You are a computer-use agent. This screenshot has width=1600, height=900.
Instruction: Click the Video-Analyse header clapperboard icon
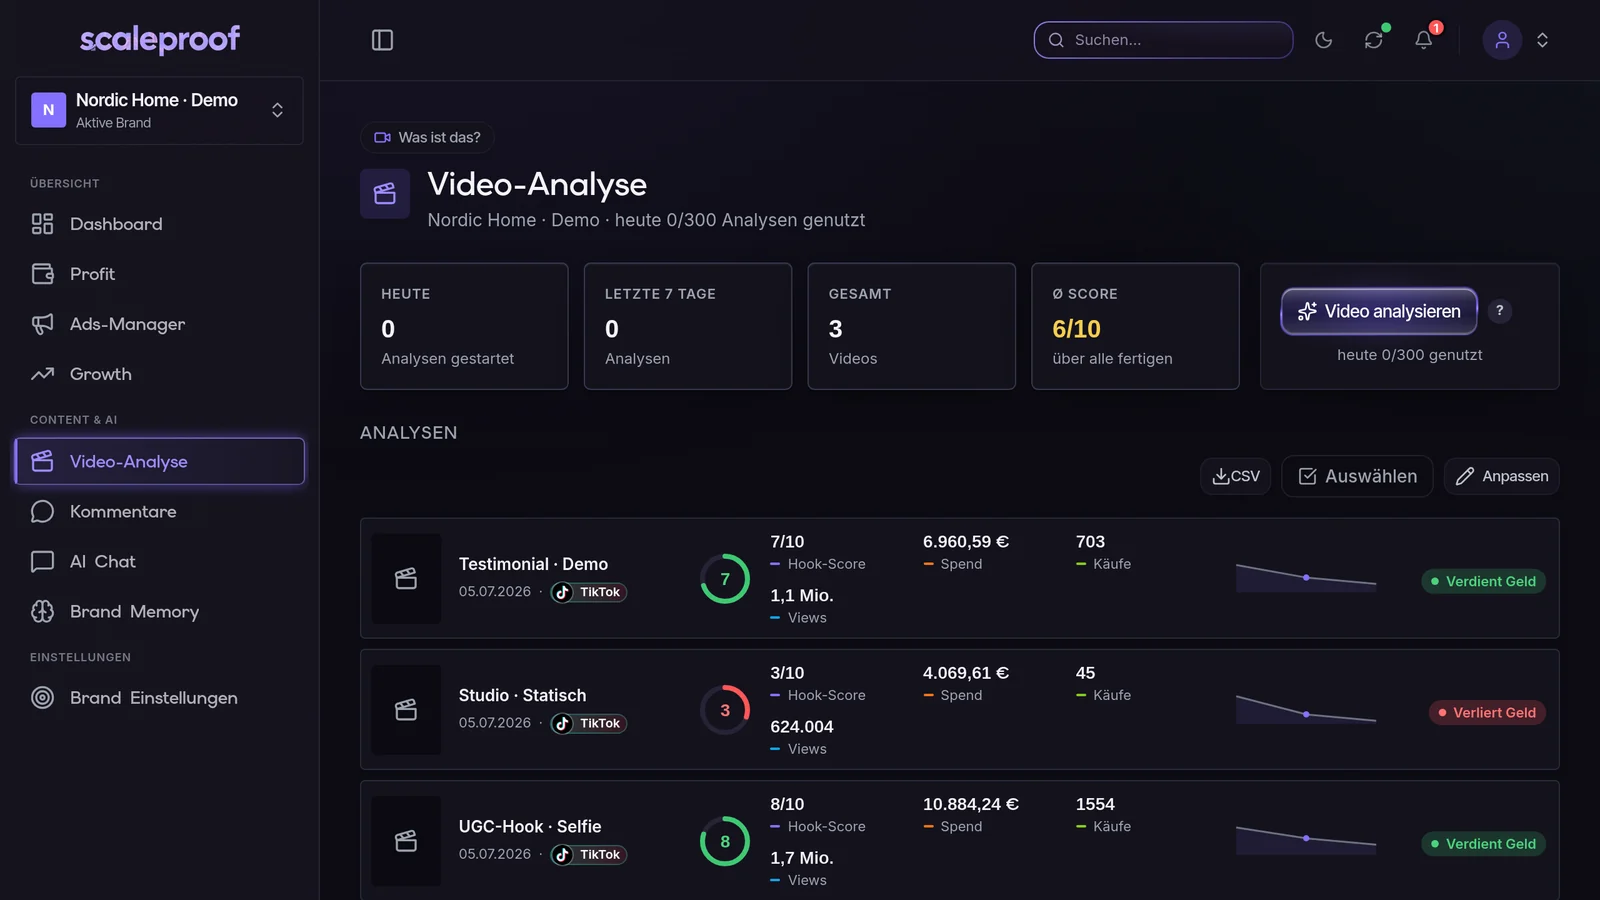pos(385,194)
